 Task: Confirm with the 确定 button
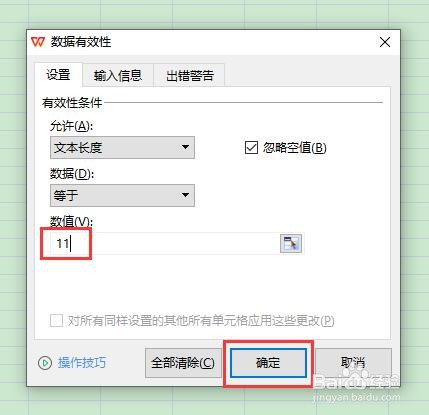pos(268,363)
